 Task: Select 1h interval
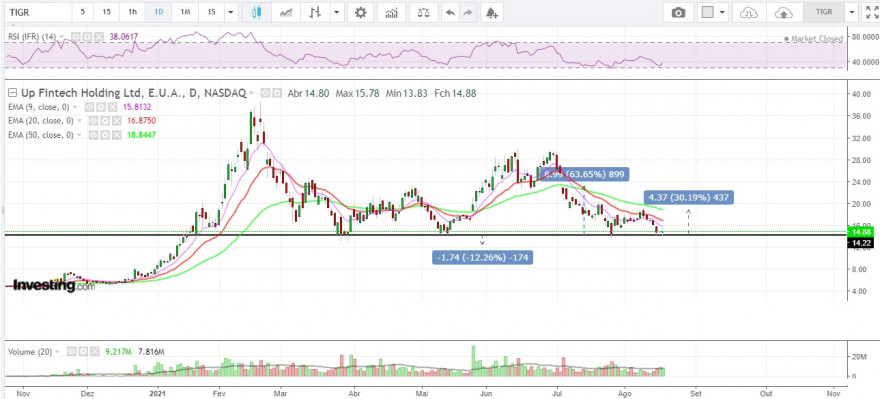pos(132,12)
